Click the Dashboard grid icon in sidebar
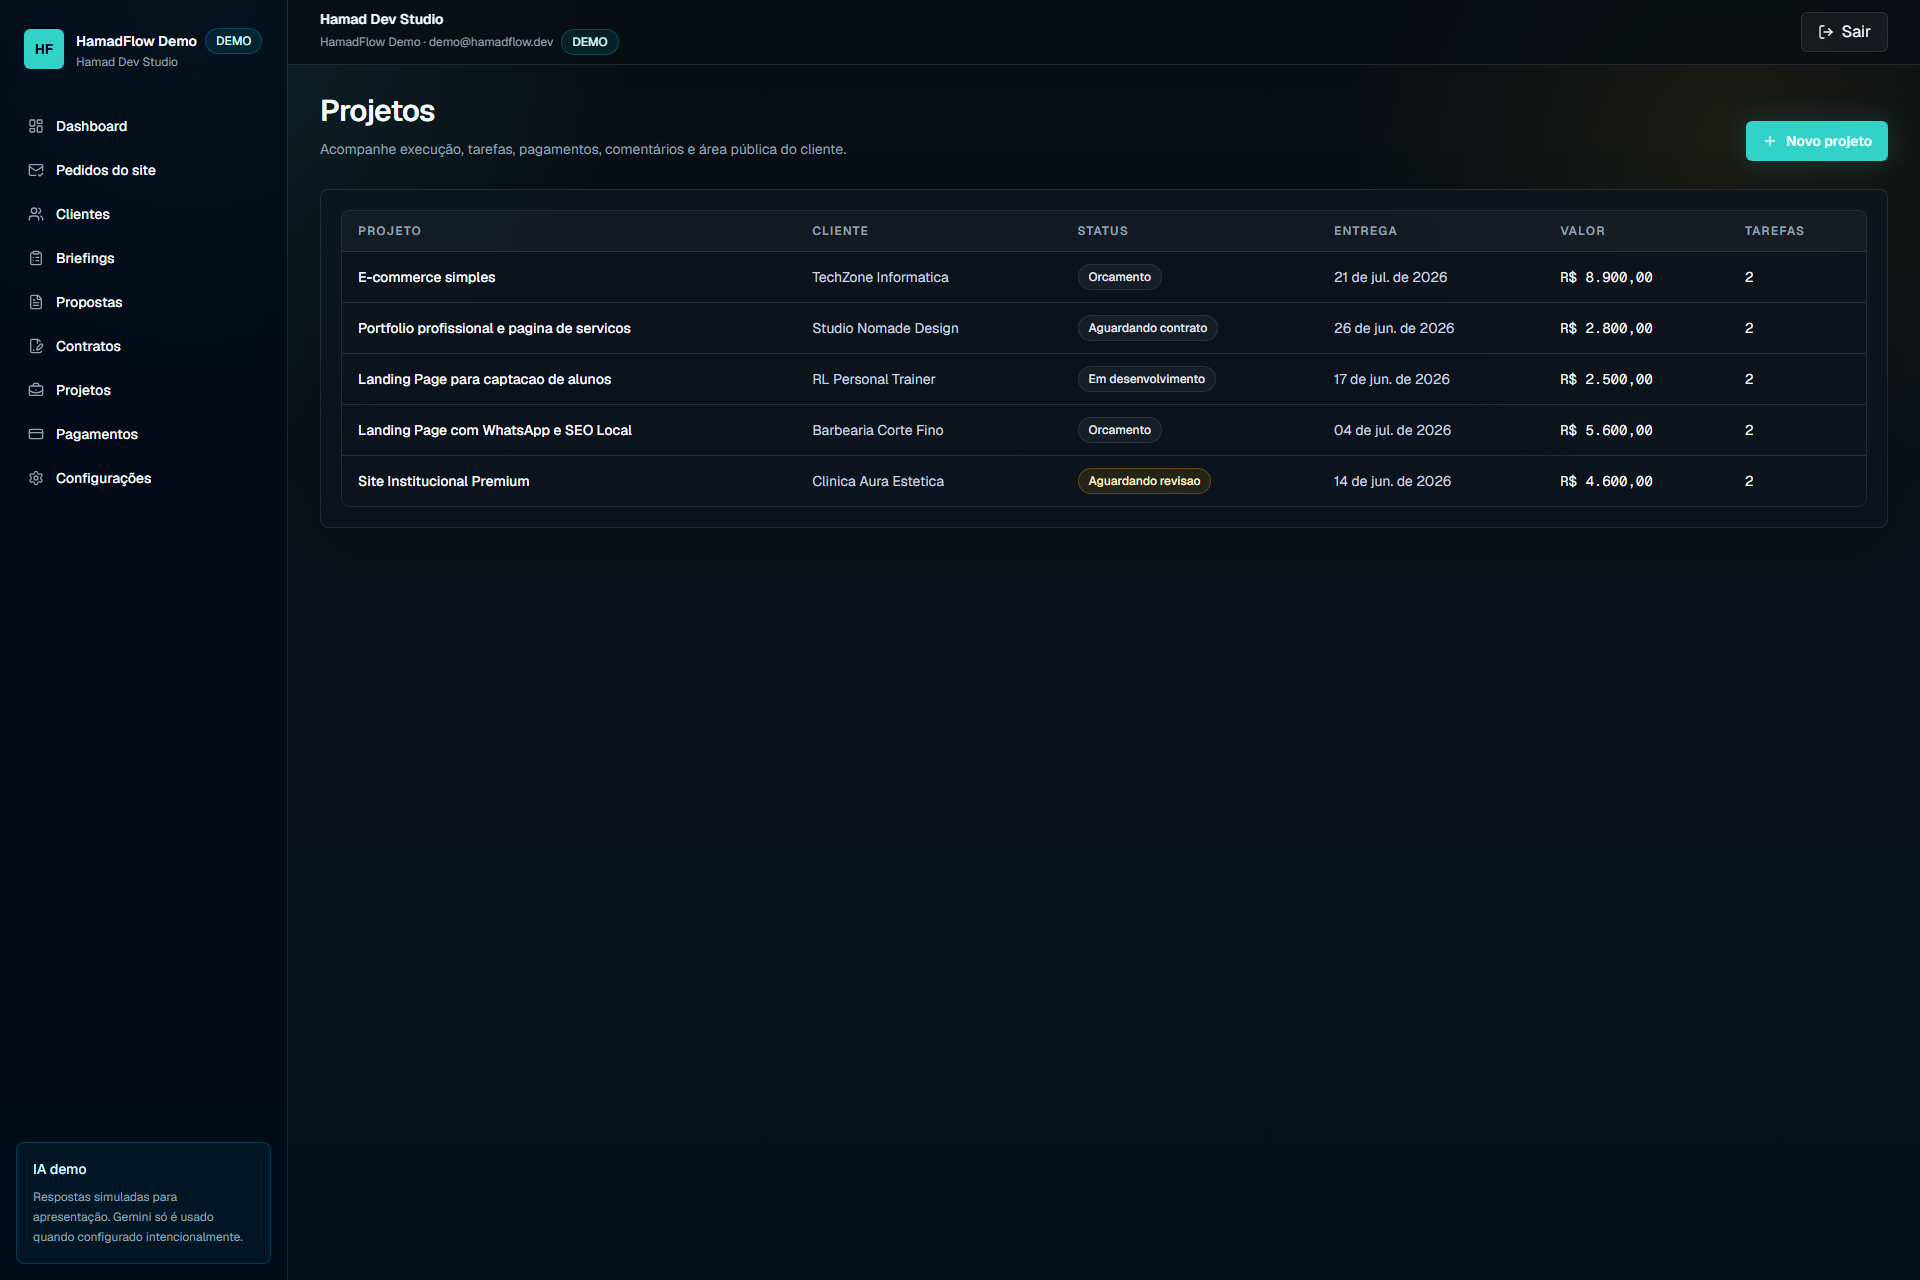The image size is (1920, 1280). pos(36,126)
